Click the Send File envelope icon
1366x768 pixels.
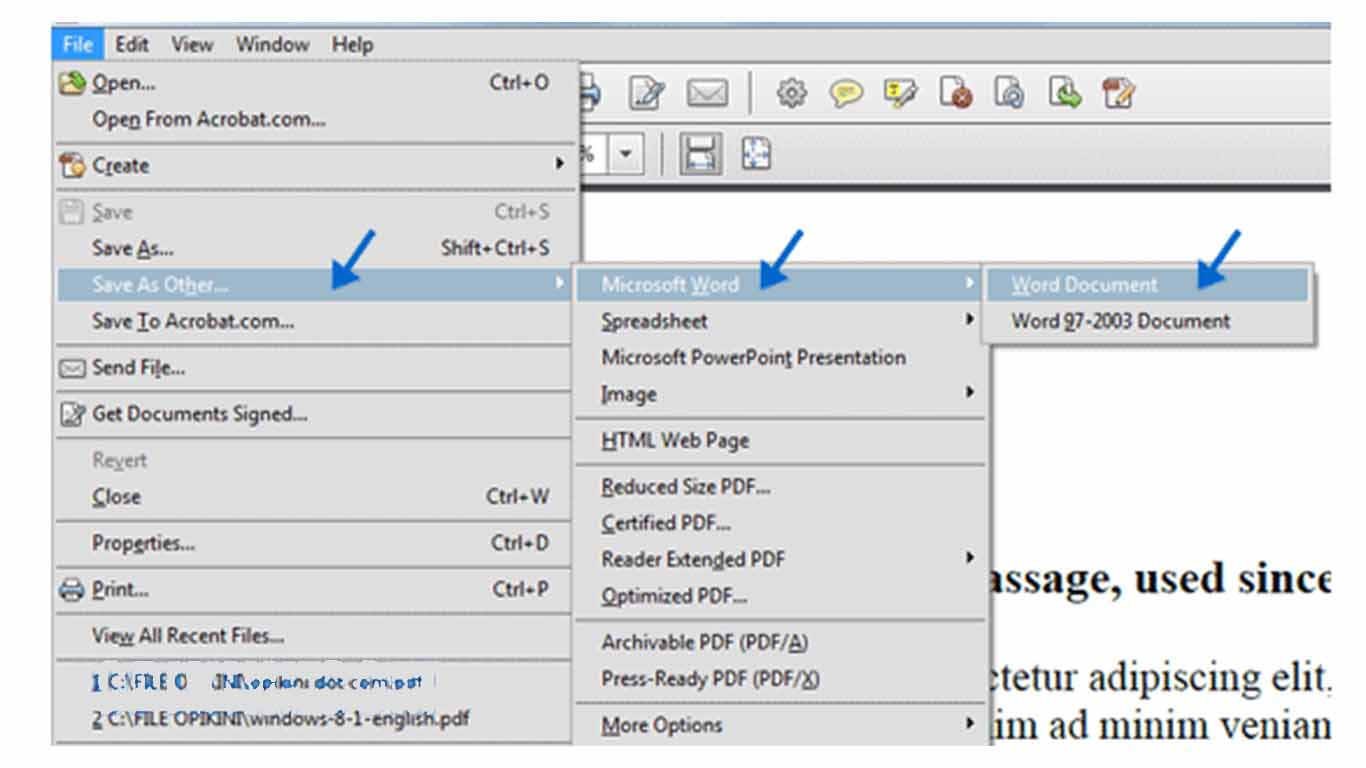pyautogui.click(x=73, y=368)
